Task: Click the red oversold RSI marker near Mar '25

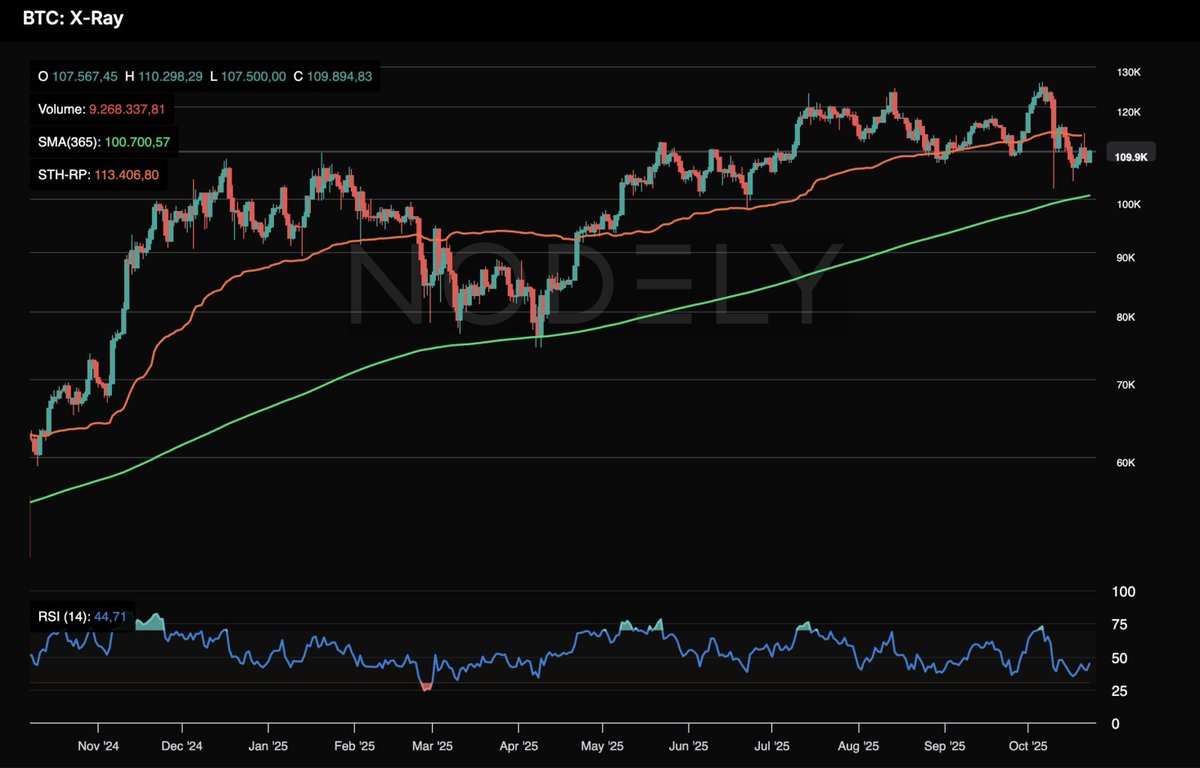Action: pos(427,686)
